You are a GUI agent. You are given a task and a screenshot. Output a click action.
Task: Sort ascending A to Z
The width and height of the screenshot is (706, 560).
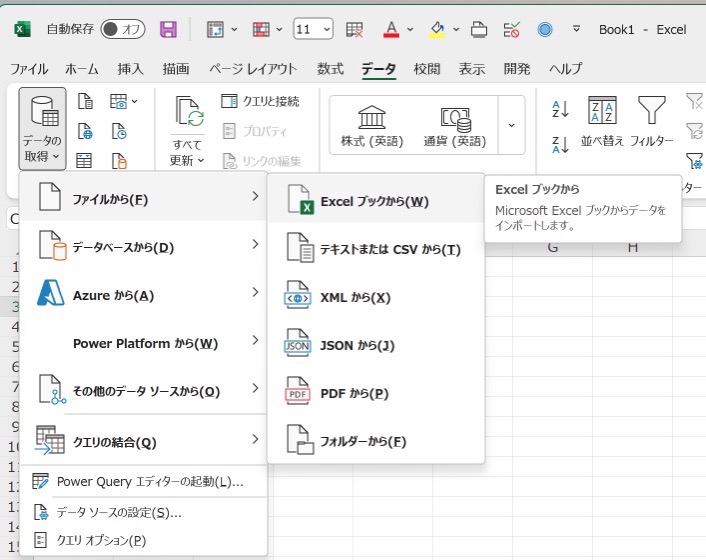click(x=561, y=109)
